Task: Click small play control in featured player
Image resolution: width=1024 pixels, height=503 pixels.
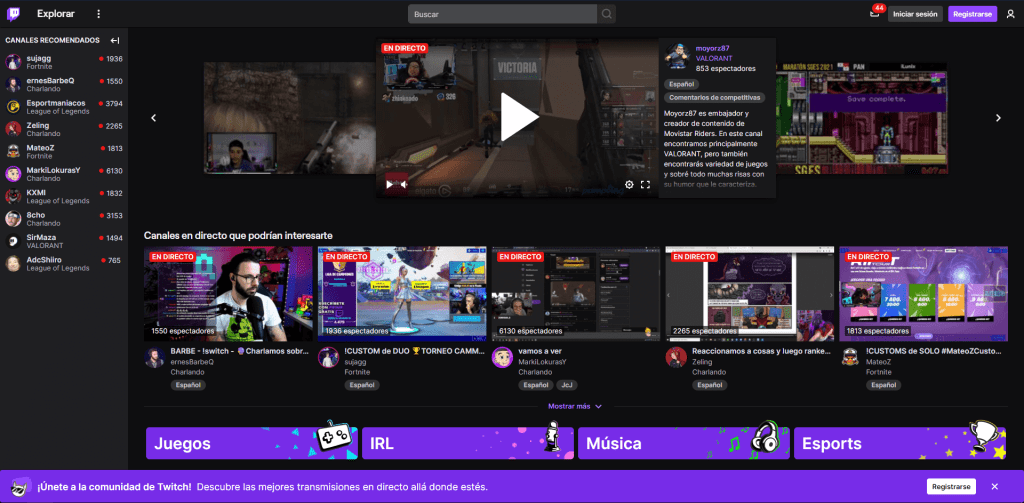Action: [389, 184]
